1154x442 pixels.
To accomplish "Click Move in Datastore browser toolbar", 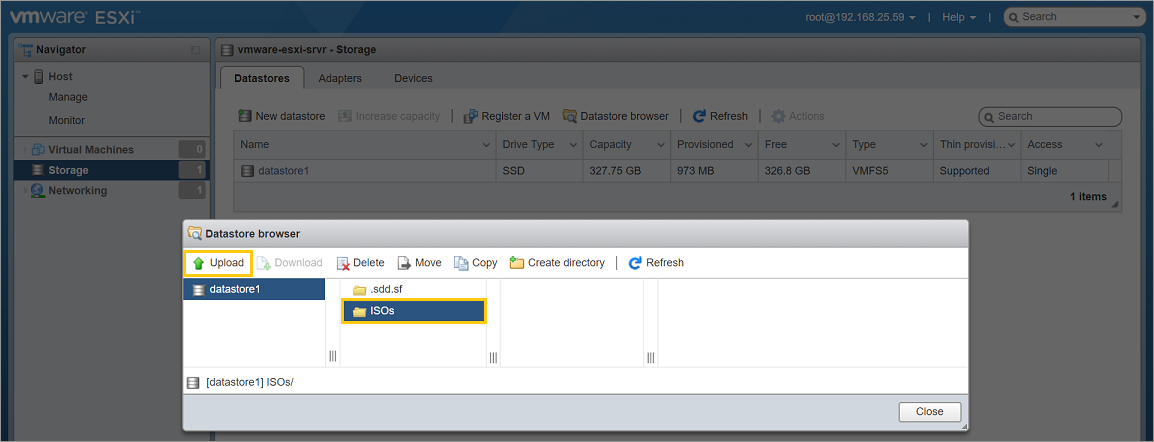I will pos(420,263).
